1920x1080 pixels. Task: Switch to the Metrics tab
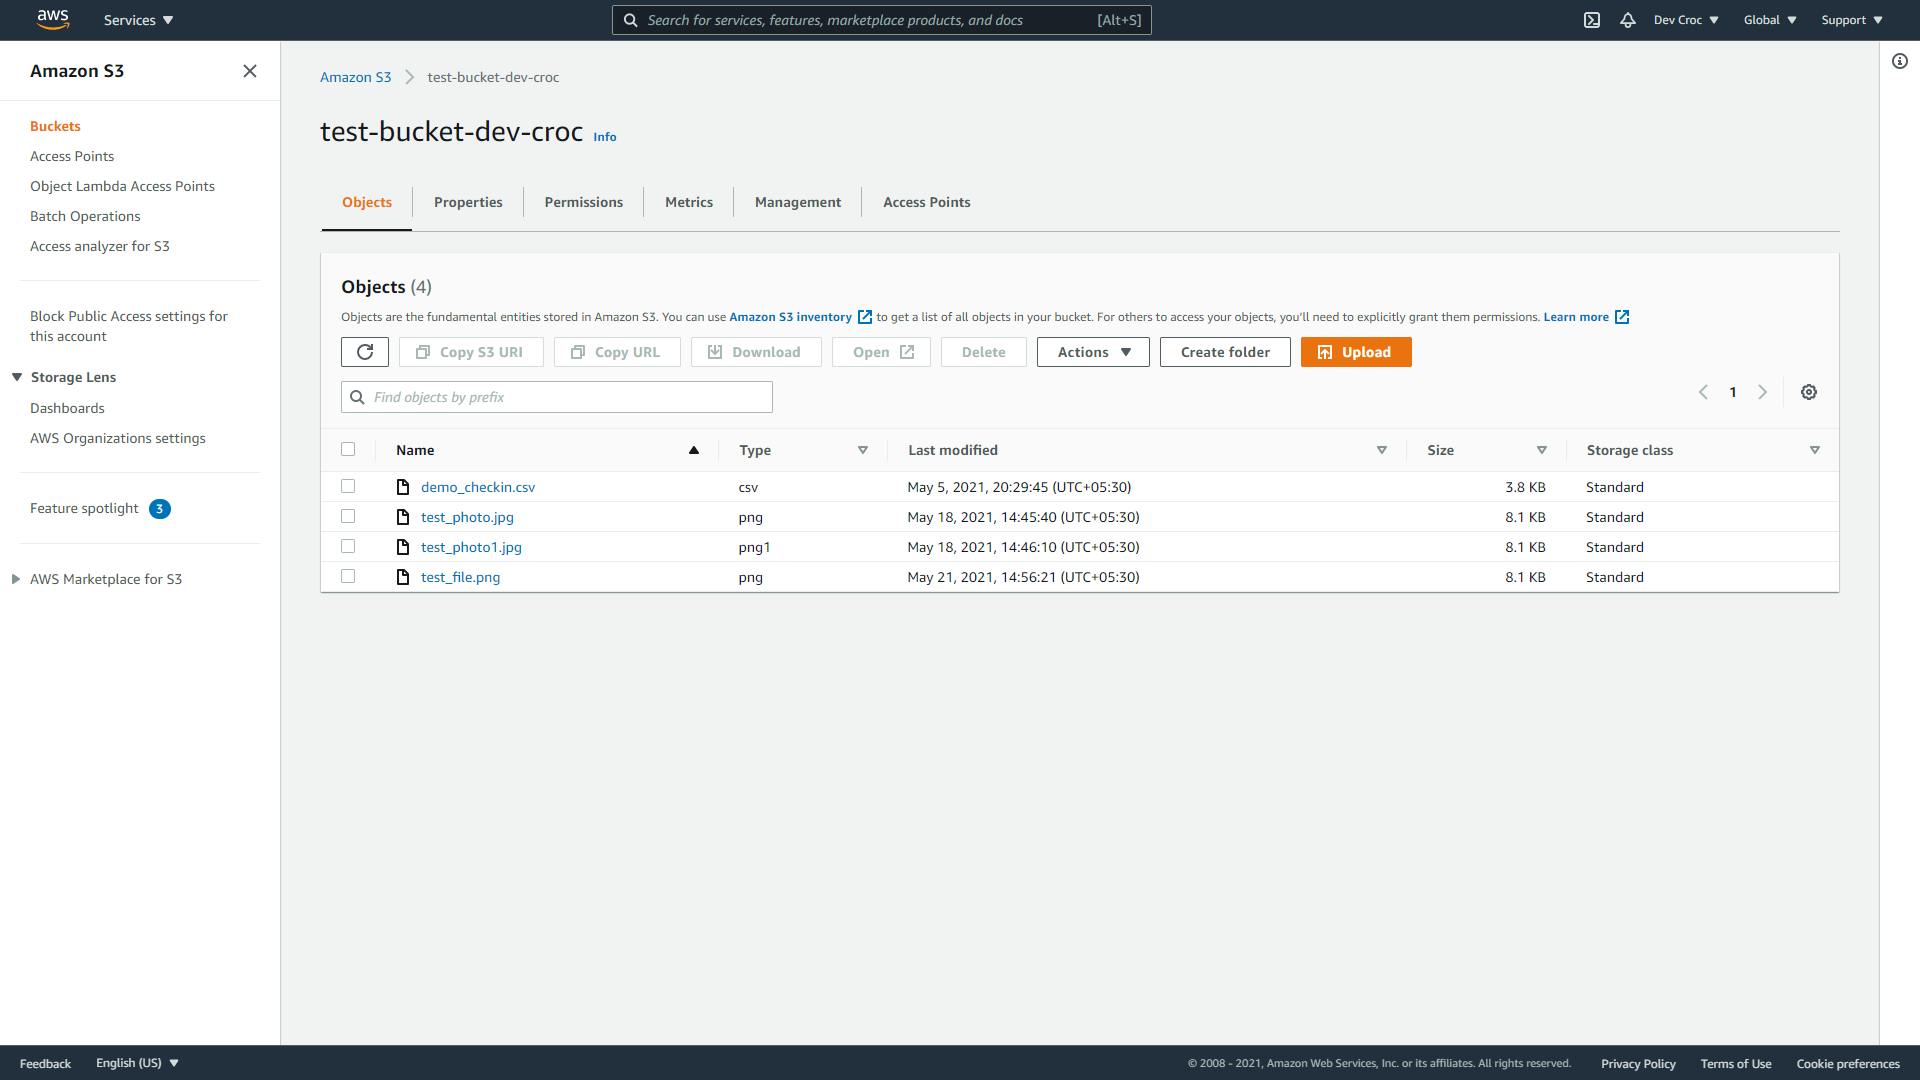[689, 202]
